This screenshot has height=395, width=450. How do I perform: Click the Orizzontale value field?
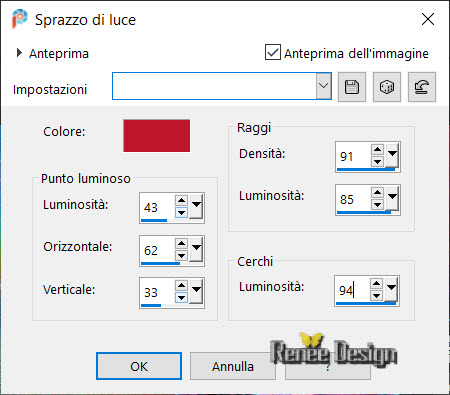coord(157,250)
